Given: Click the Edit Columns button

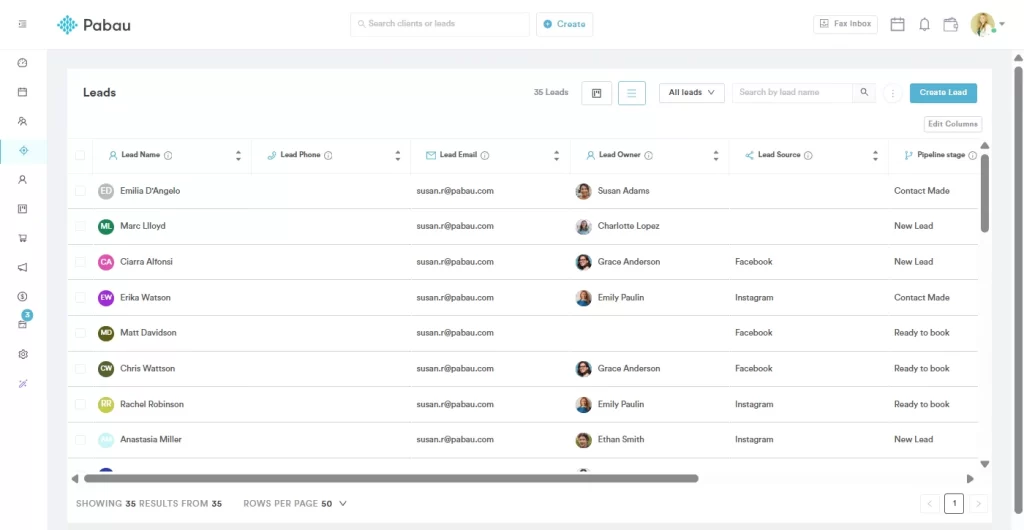Looking at the screenshot, I should point(952,124).
